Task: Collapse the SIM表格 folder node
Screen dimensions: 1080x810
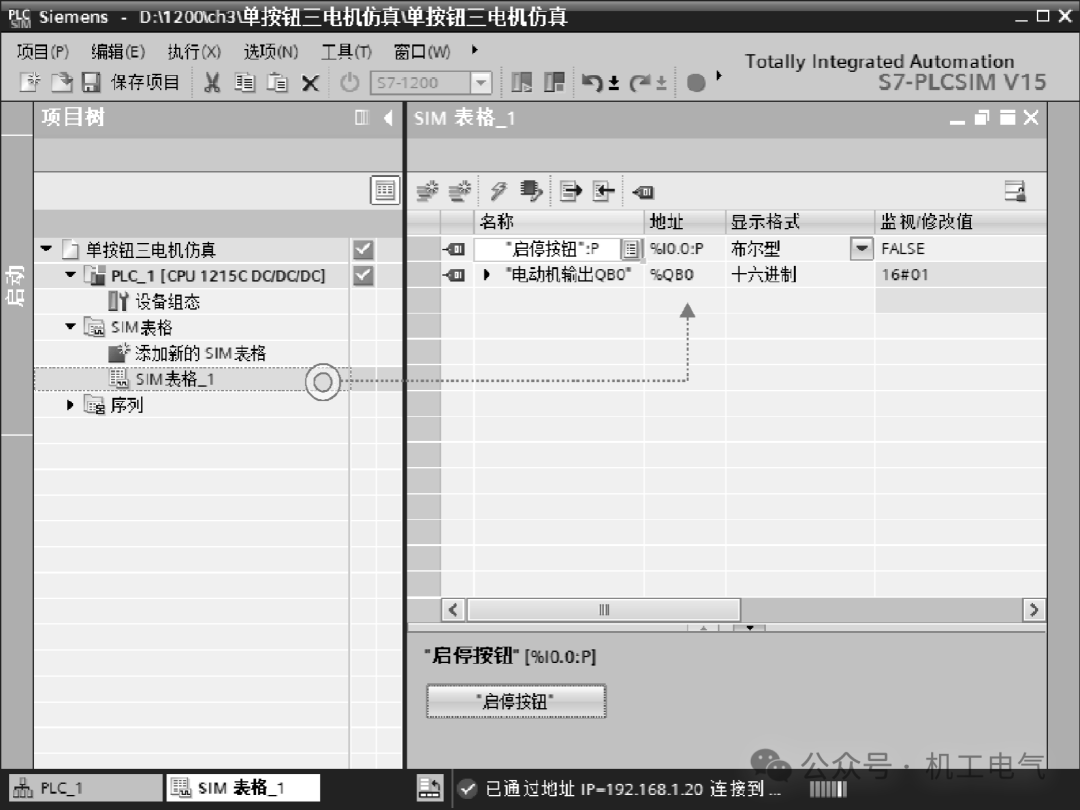Action: click(x=70, y=326)
